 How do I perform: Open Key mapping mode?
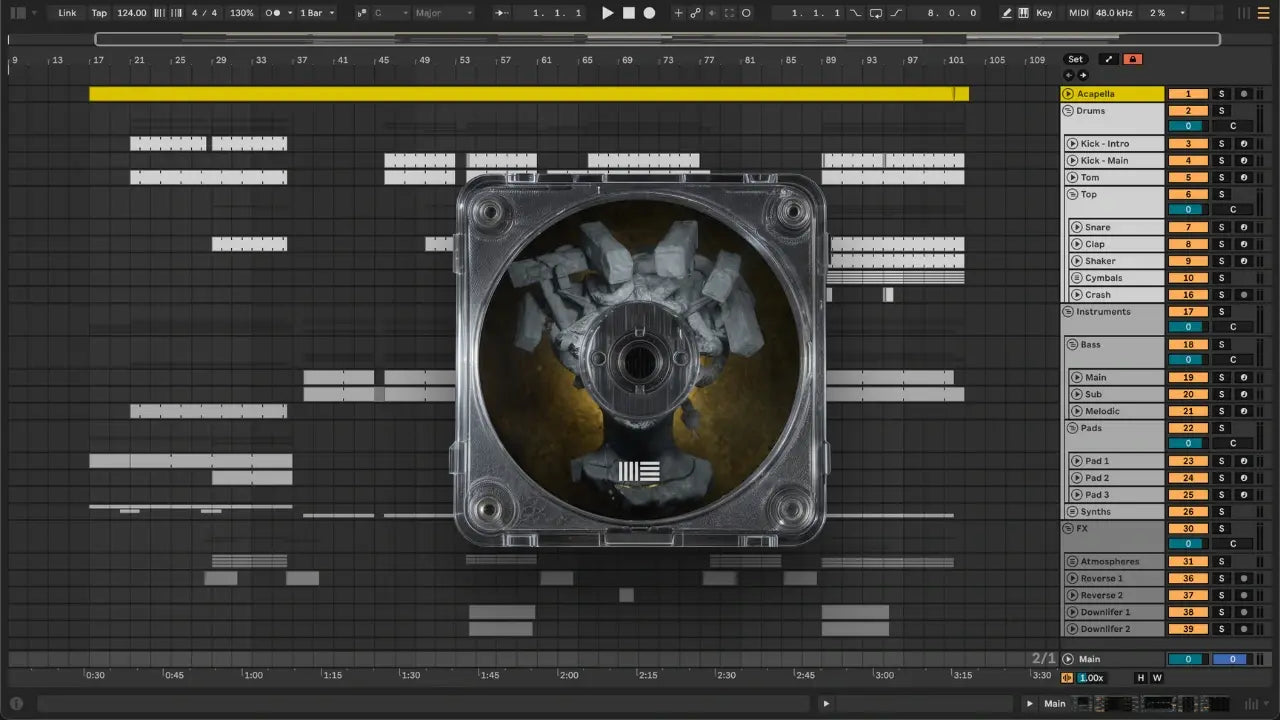coord(1044,13)
